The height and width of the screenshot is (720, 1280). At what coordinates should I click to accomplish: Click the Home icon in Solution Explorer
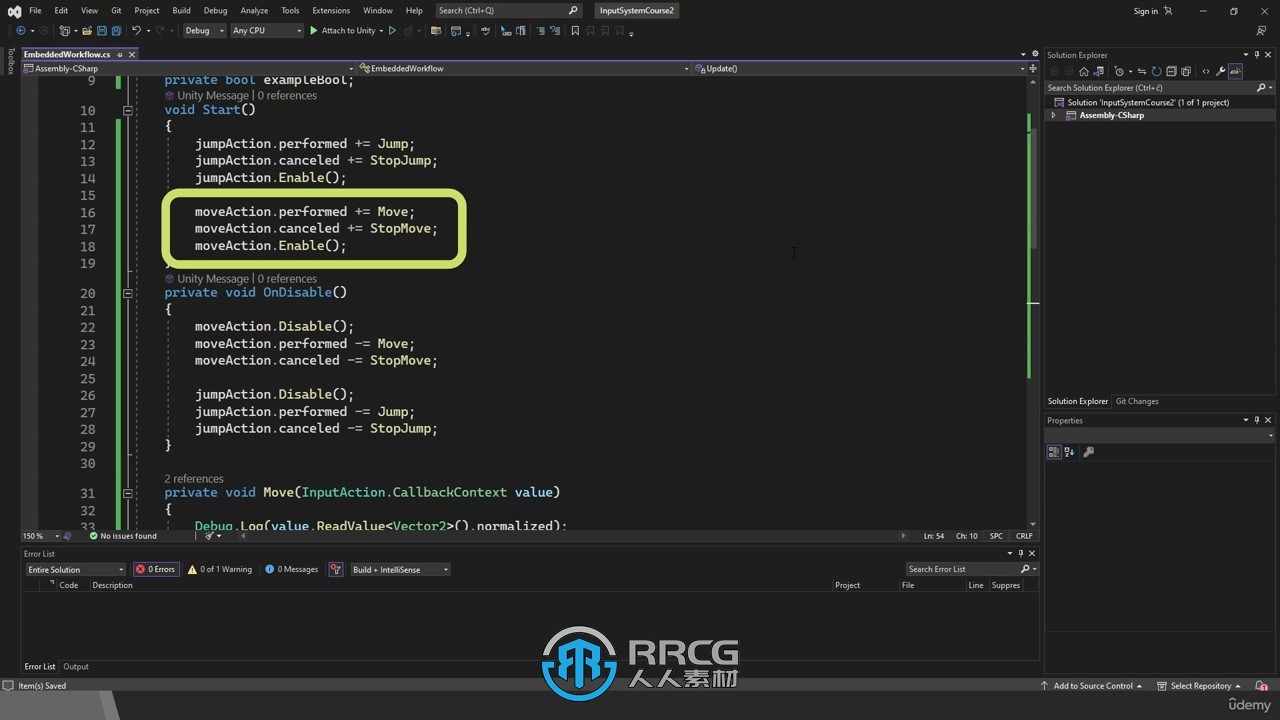point(1084,72)
